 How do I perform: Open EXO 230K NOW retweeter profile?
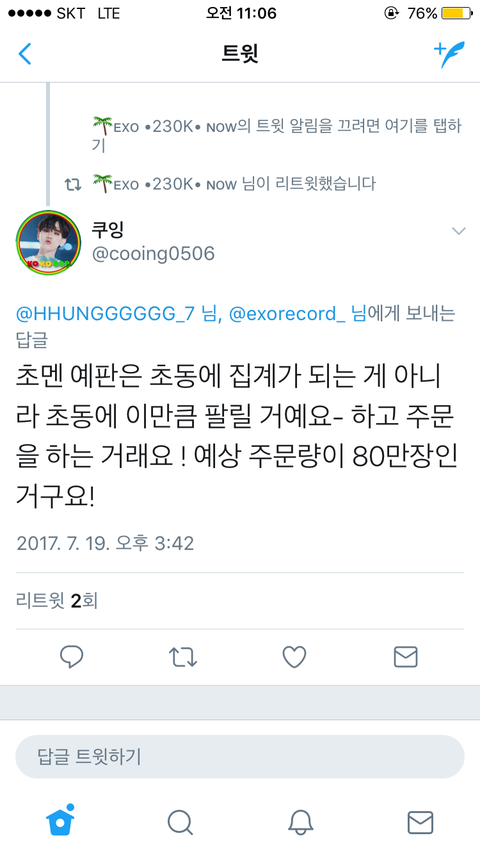click(x=165, y=184)
